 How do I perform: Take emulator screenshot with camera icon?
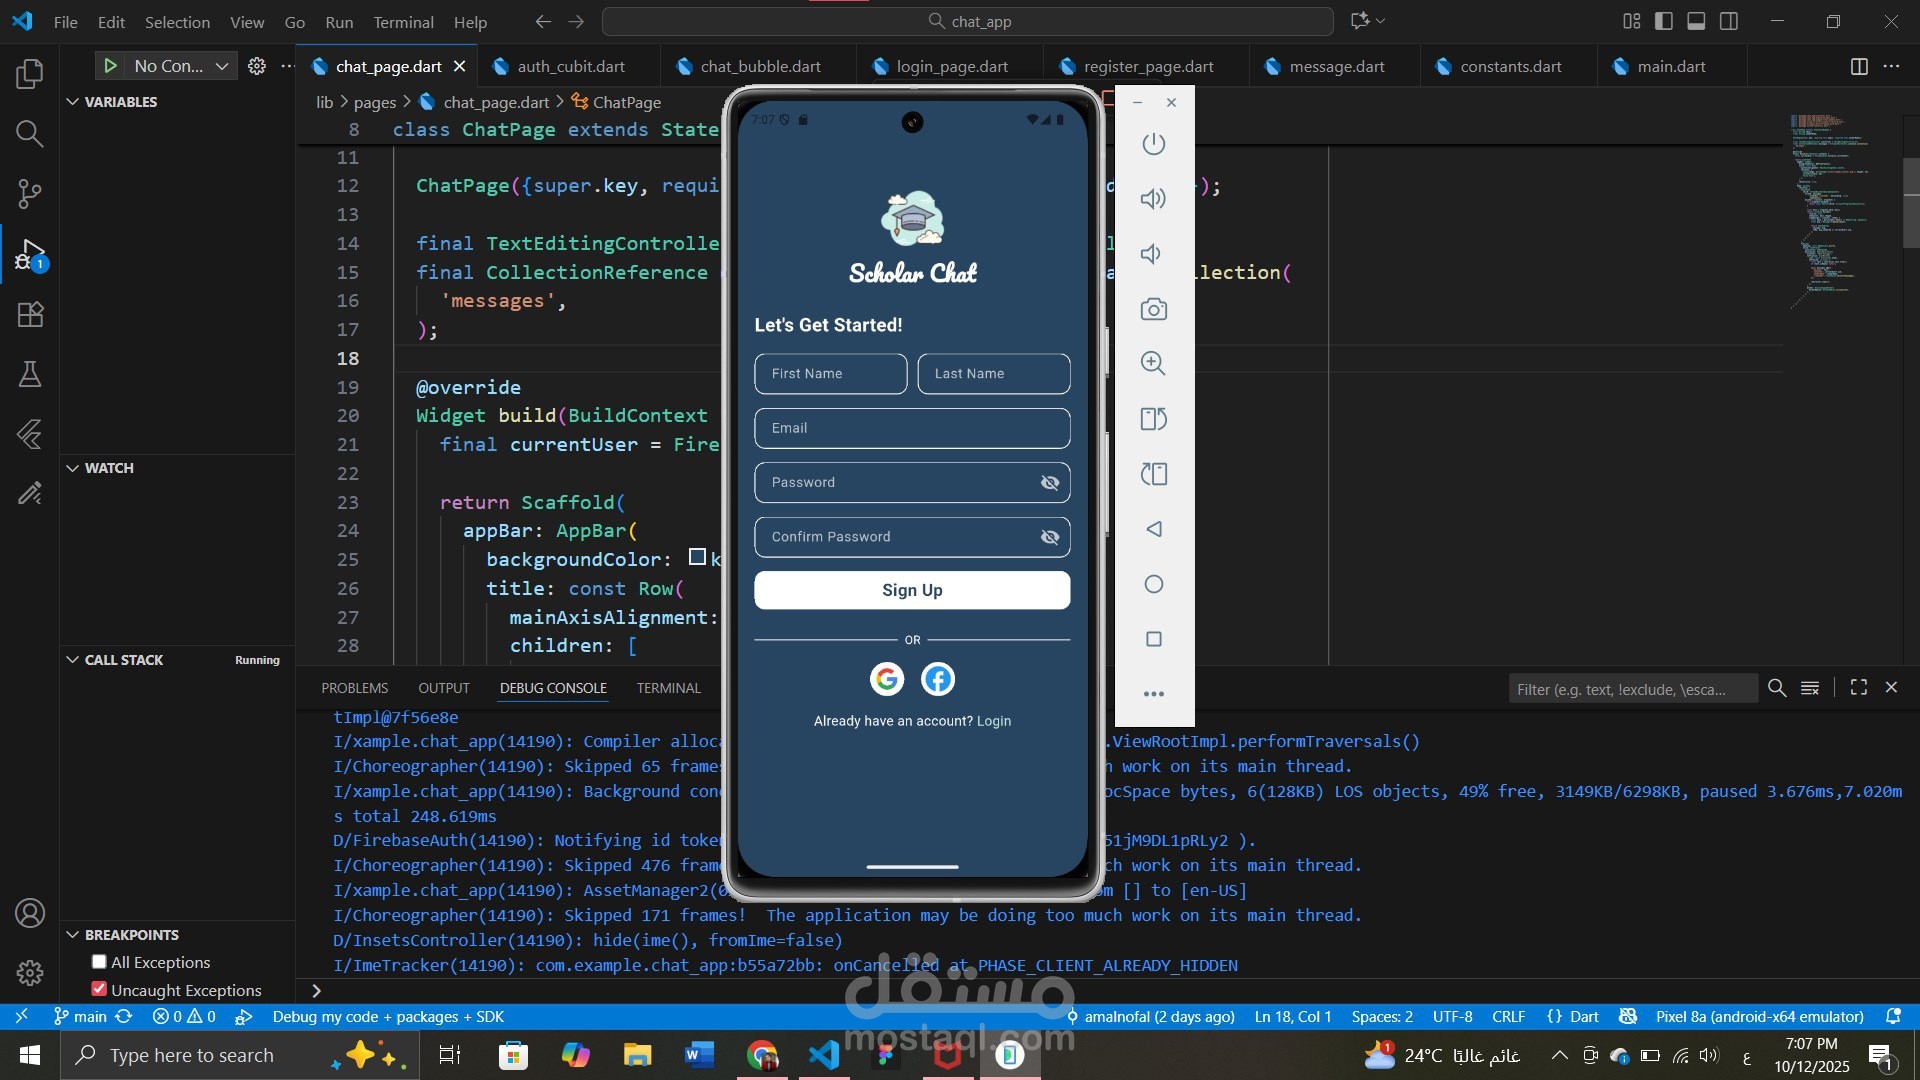pyautogui.click(x=1153, y=309)
